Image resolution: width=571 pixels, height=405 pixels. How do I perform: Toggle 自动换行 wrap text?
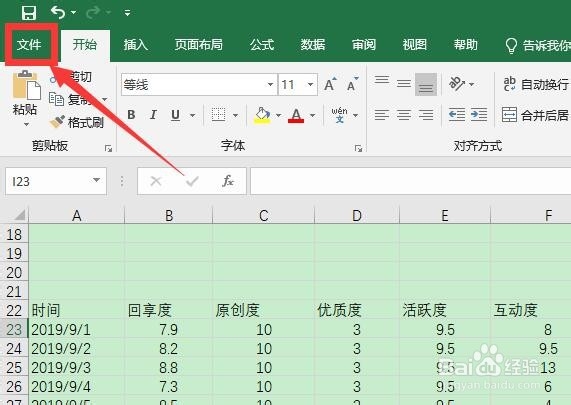coord(536,84)
